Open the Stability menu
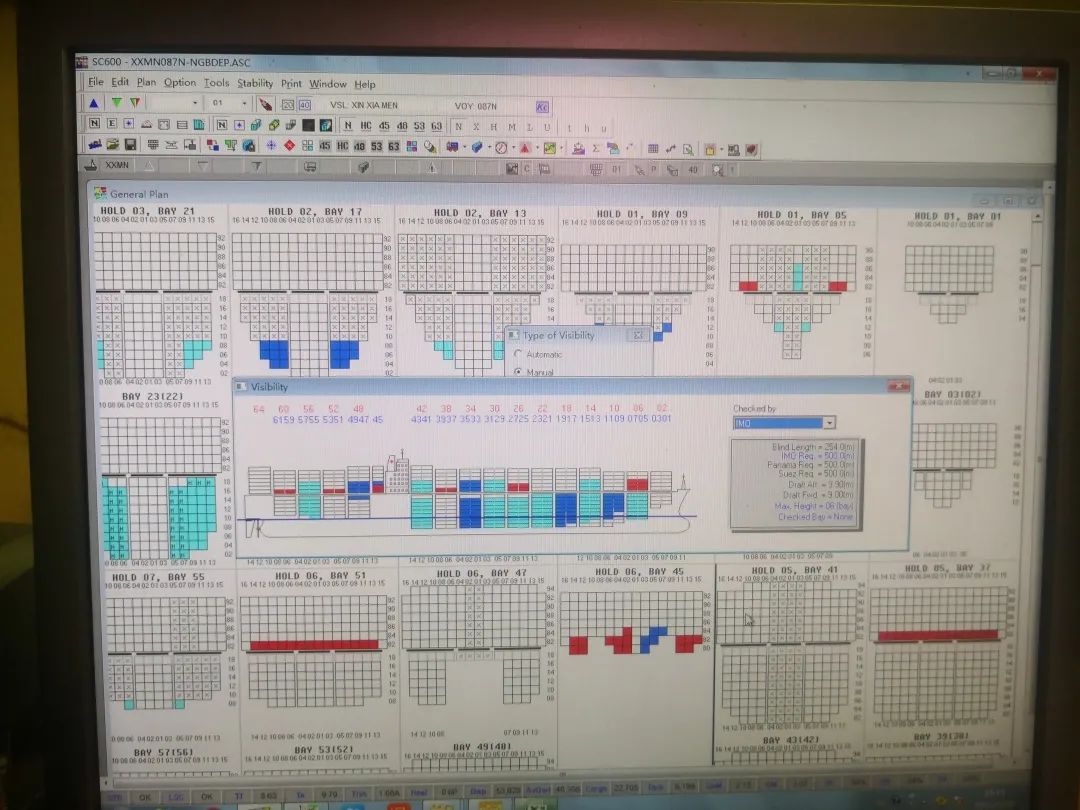1080x810 pixels. coord(255,83)
